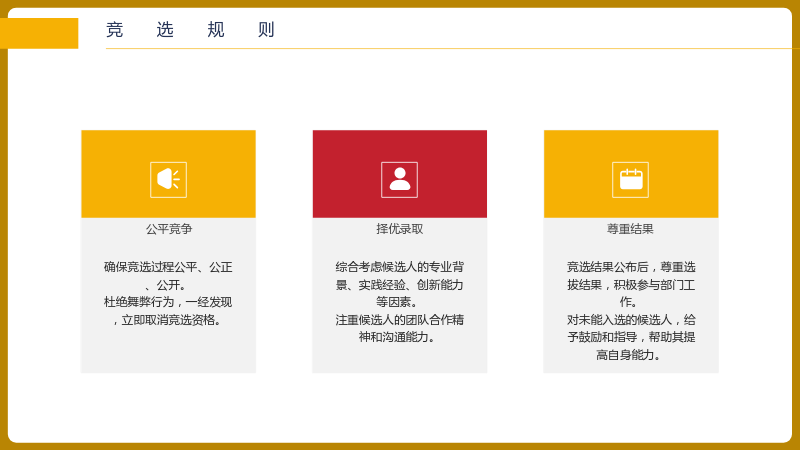Click text line 注重候选人的团队合作精
800x450 pixels.
point(399,320)
